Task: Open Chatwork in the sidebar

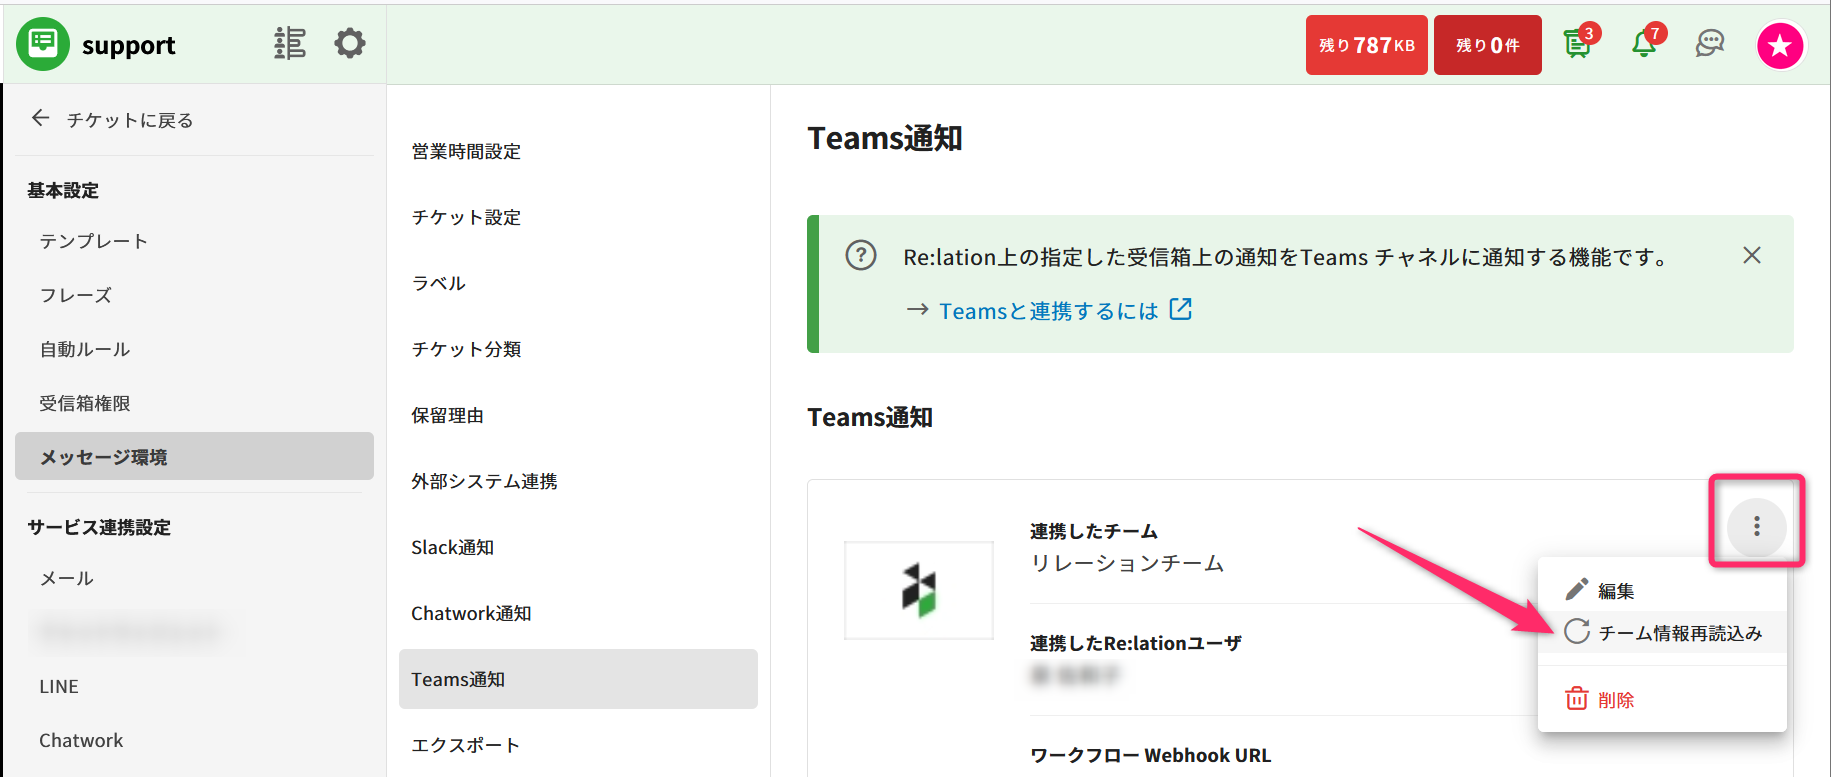Action: pos(81,740)
